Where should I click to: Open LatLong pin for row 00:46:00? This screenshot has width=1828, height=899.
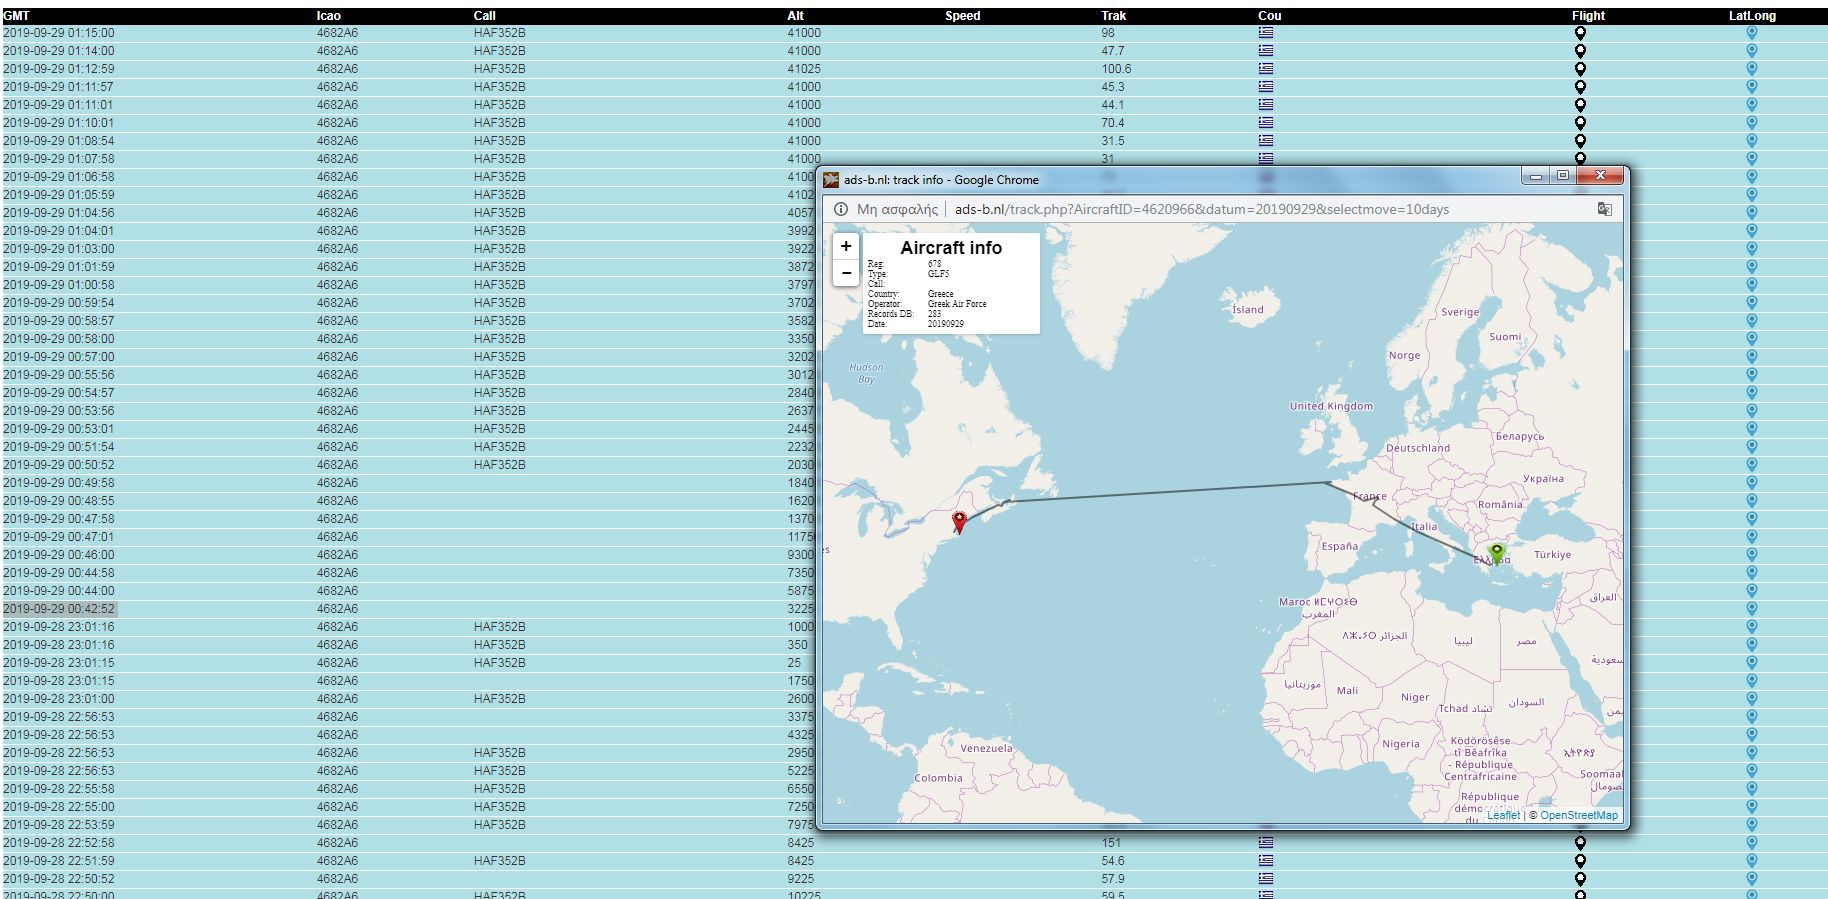click(1752, 555)
